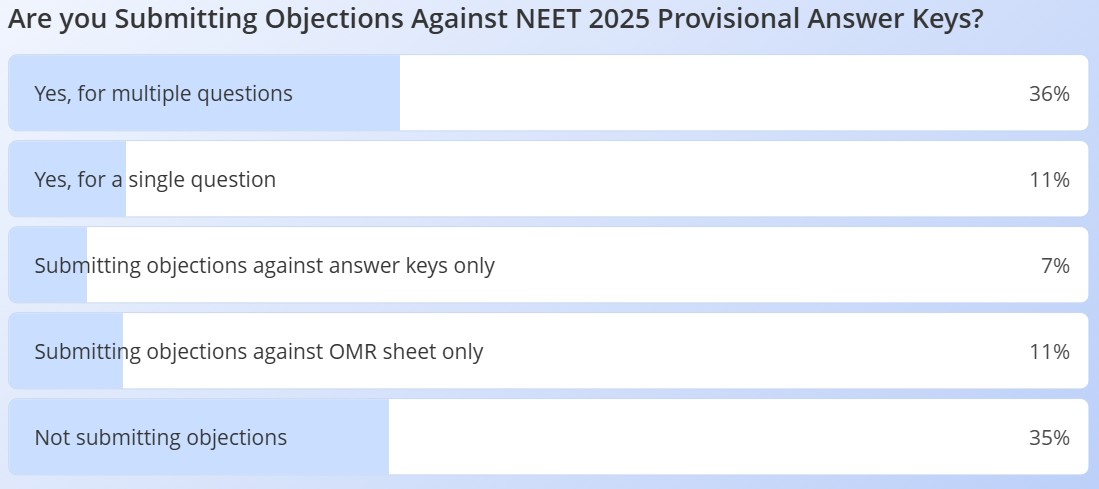1099x489 pixels.
Task: Select the "Yes, for multiple questions" poll option
Action: (x=163, y=94)
